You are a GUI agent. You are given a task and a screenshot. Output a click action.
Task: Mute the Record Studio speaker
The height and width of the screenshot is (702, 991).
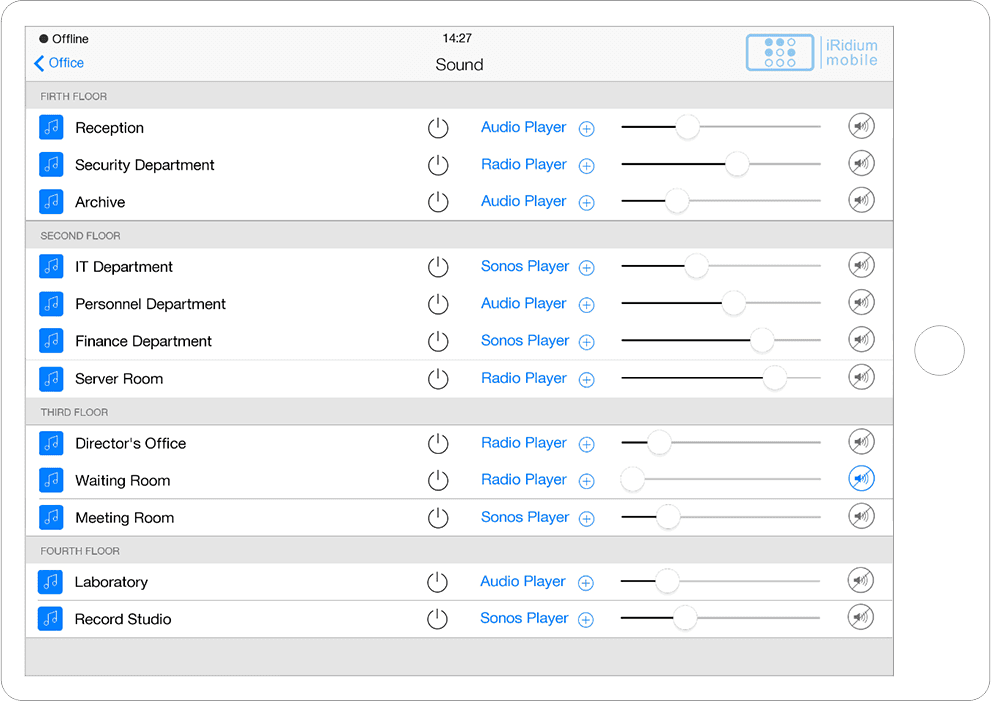pyautogui.click(x=860, y=618)
